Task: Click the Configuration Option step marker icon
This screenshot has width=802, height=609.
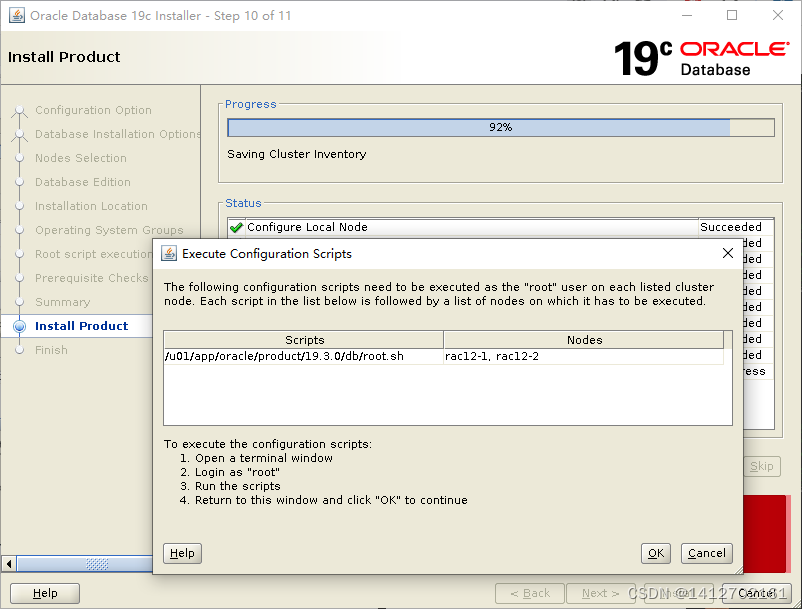Action: pyautogui.click(x=19, y=110)
